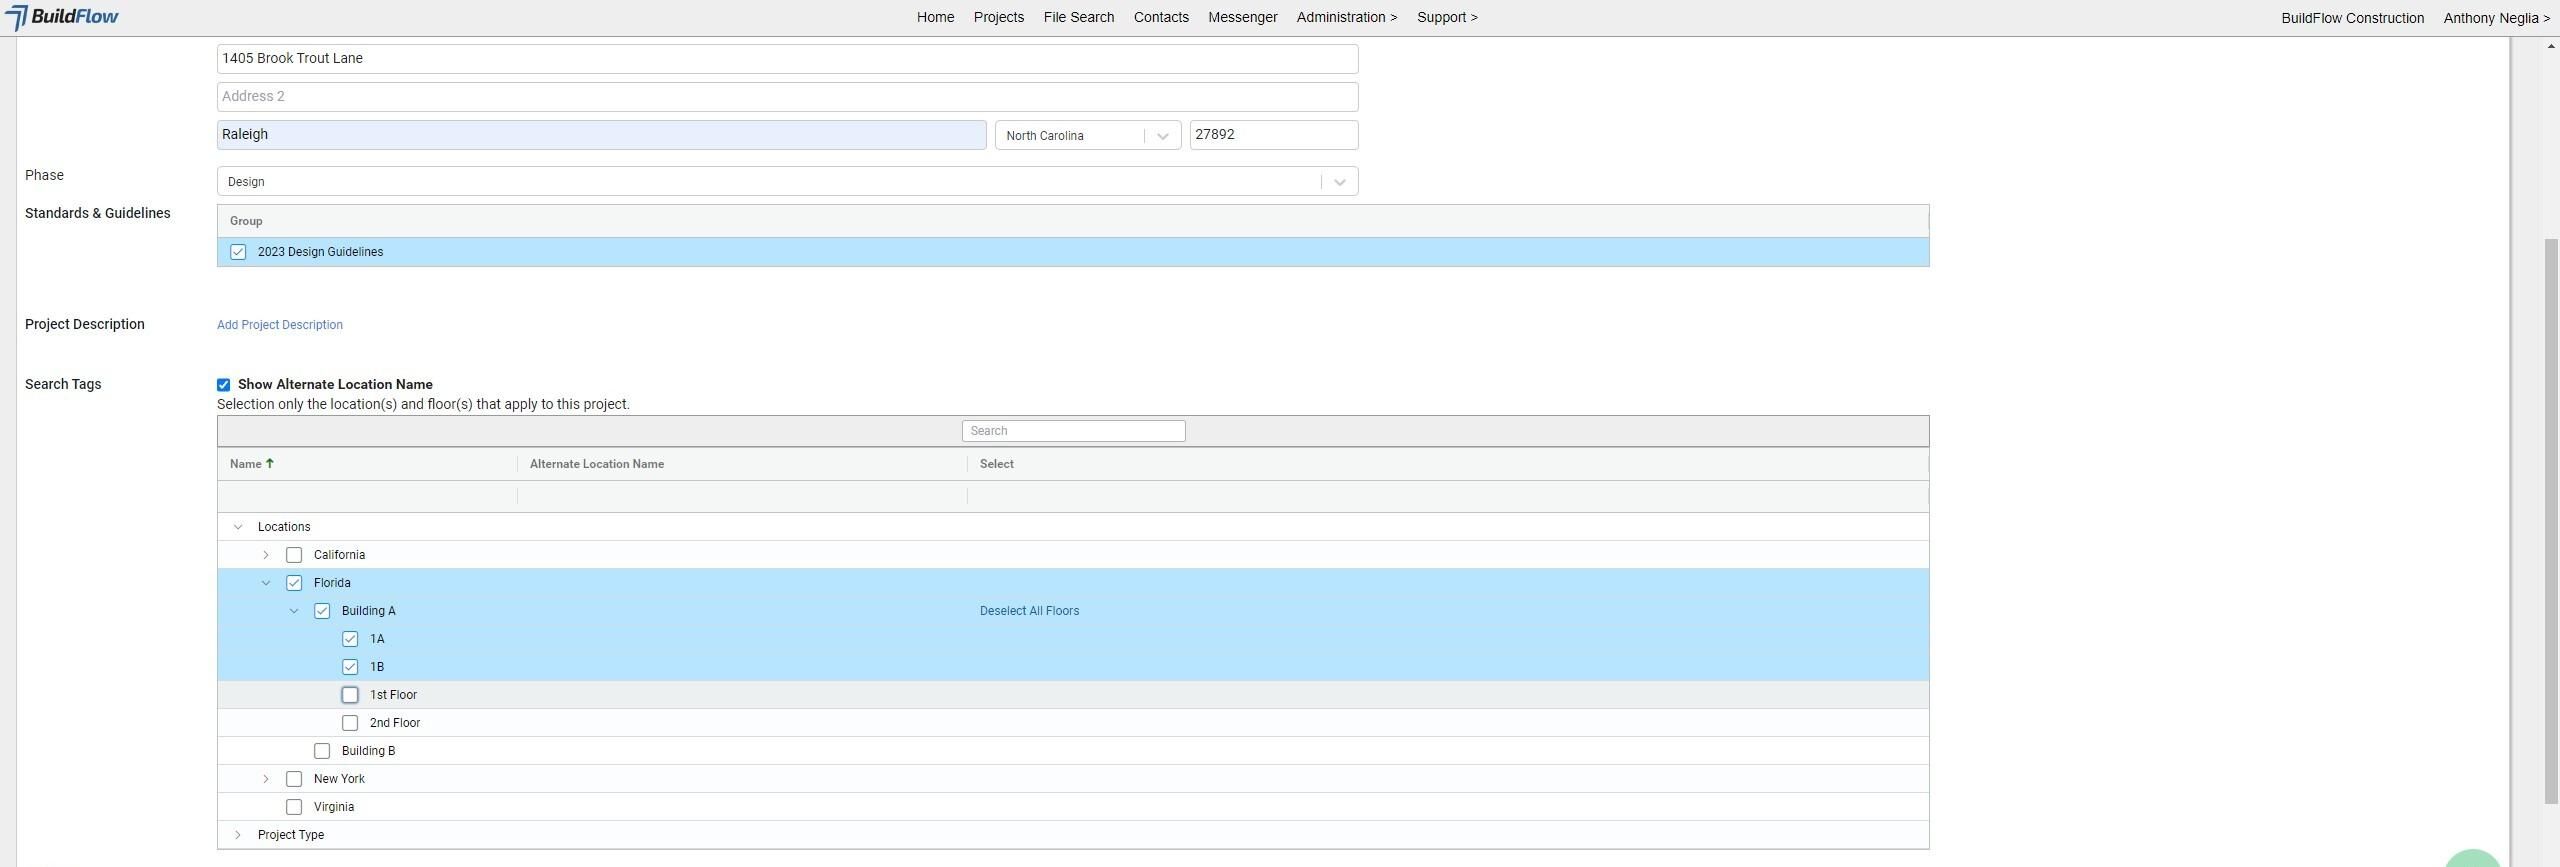
Task: Open the Anthony Neglia user menu
Action: click(x=2497, y=18)
